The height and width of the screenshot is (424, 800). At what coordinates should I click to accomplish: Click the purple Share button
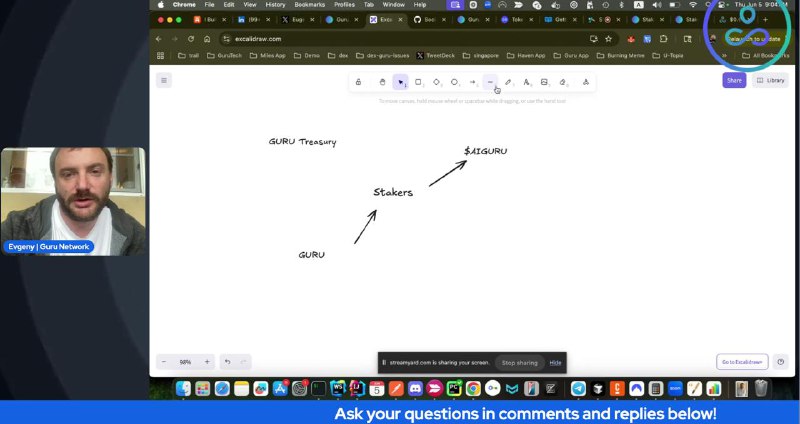coord(734,80)
